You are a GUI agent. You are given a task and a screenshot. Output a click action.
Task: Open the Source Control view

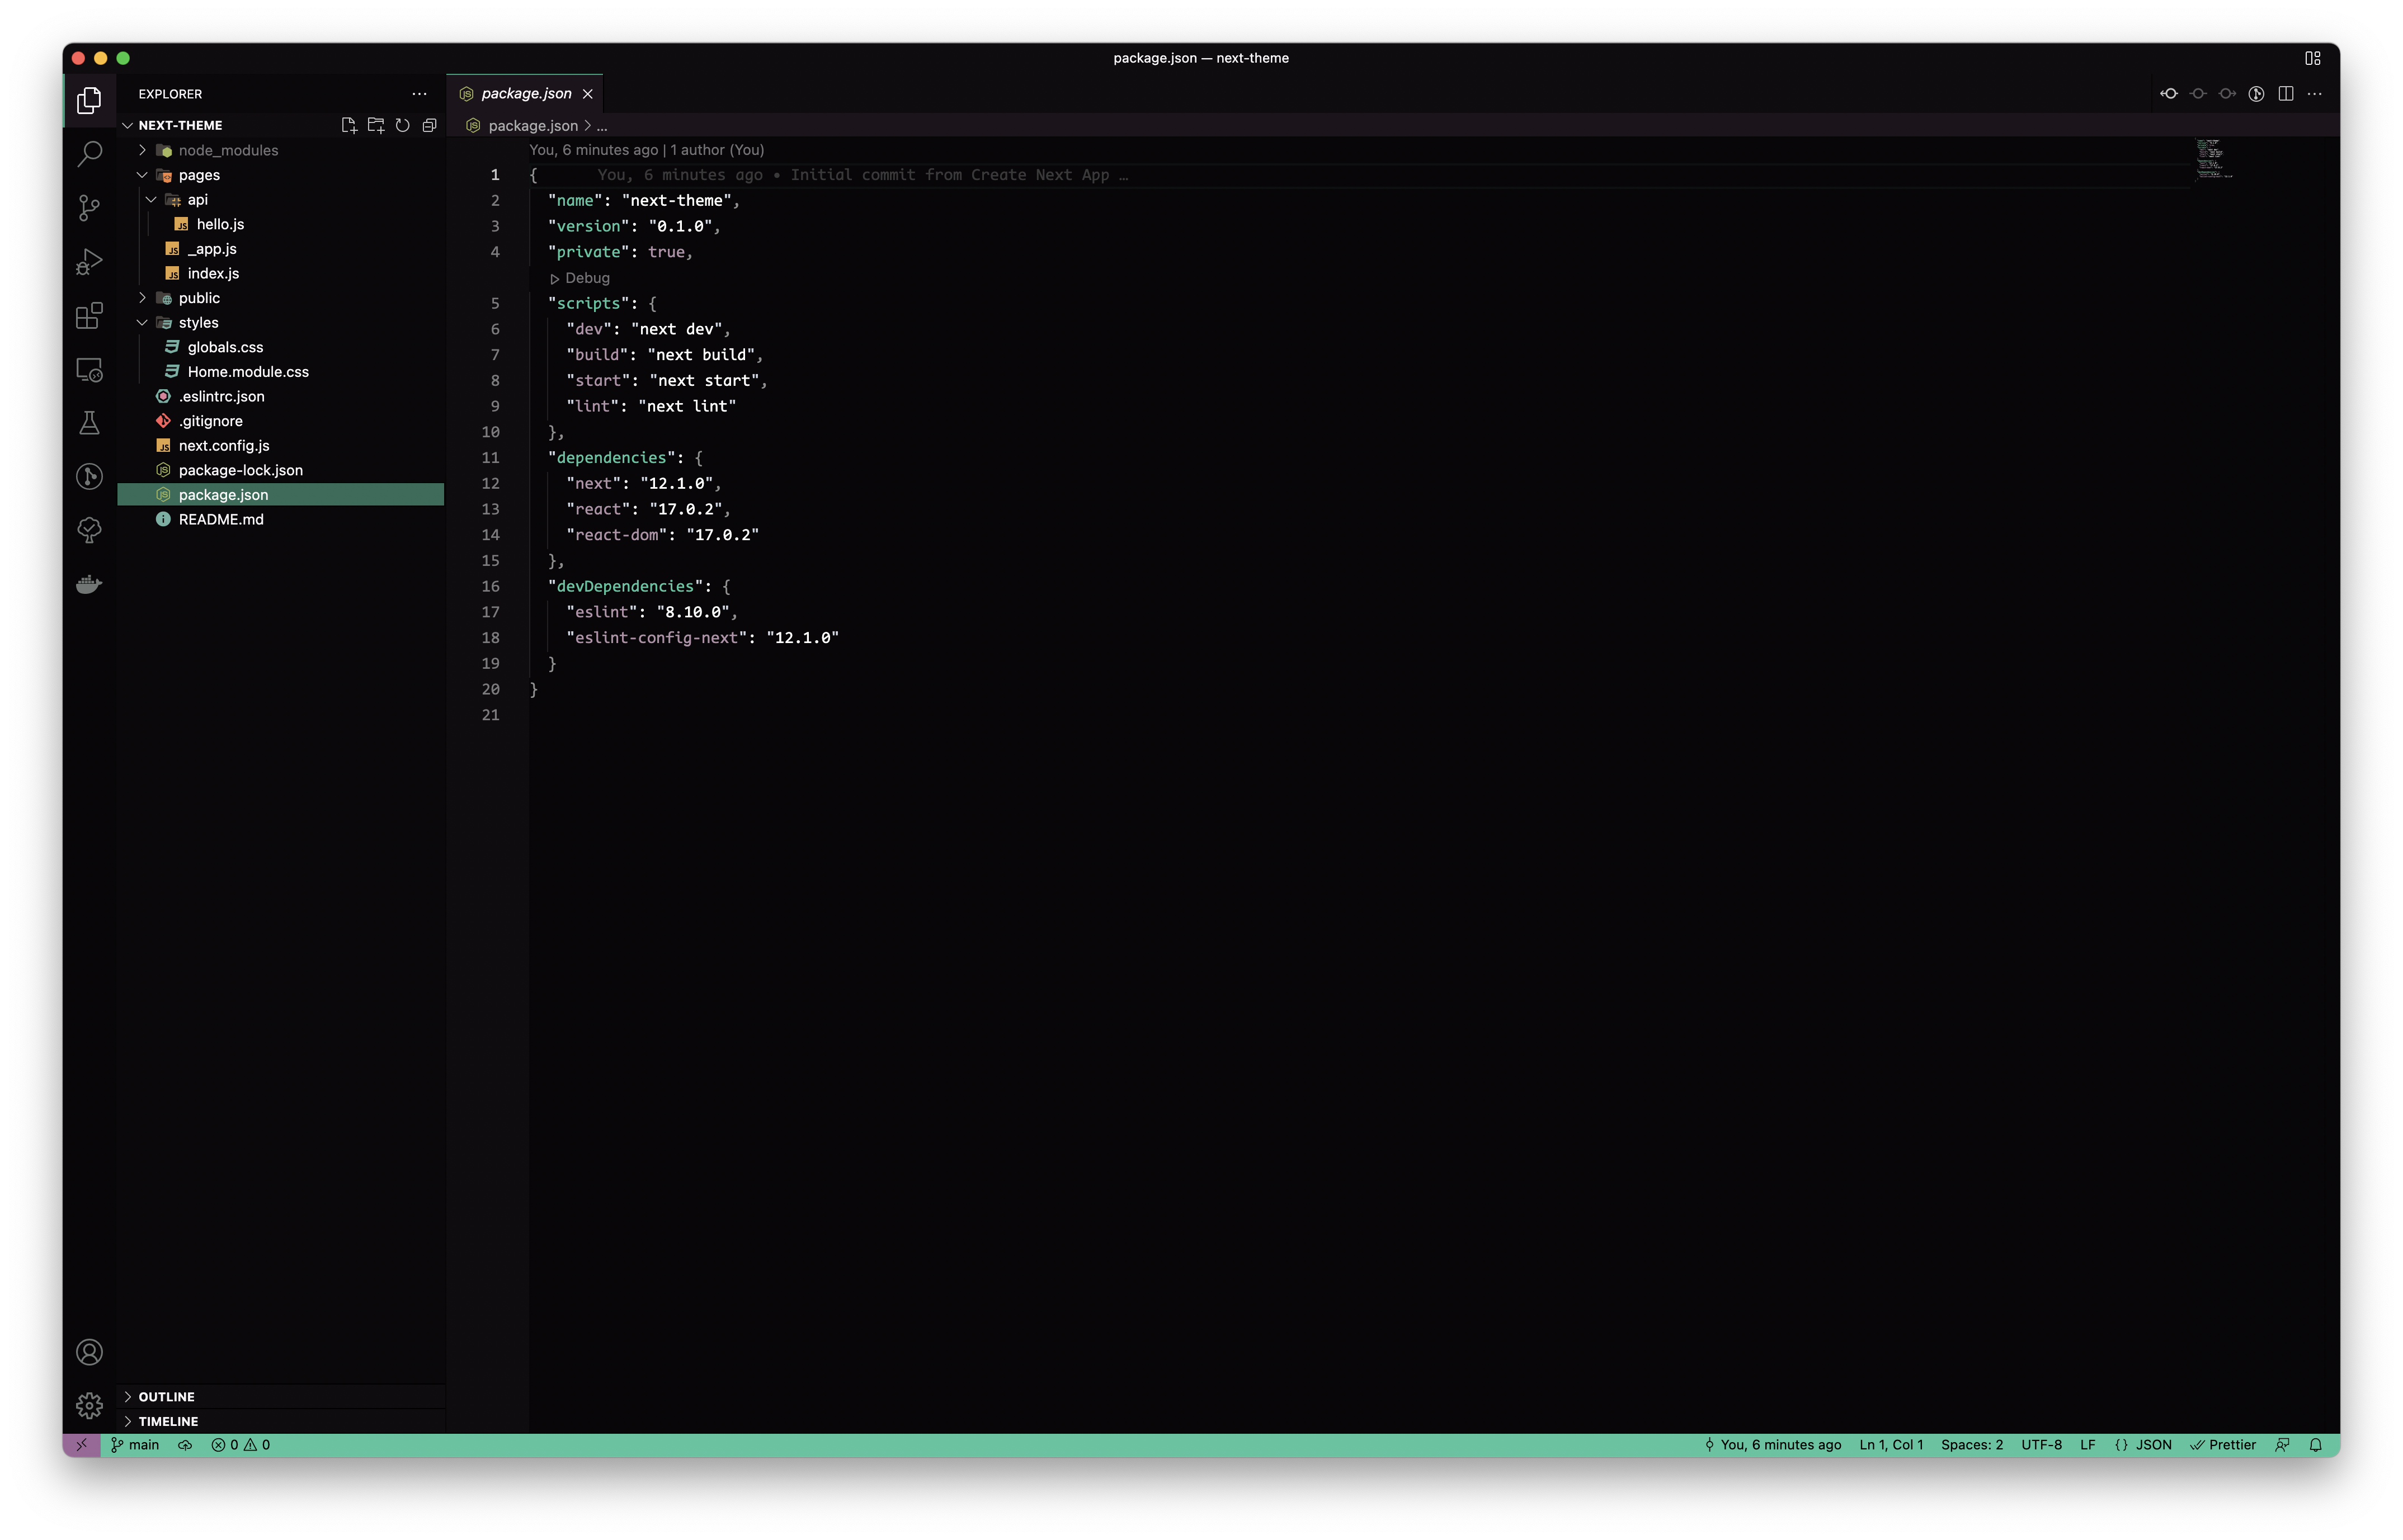click(x=89, y=207)
